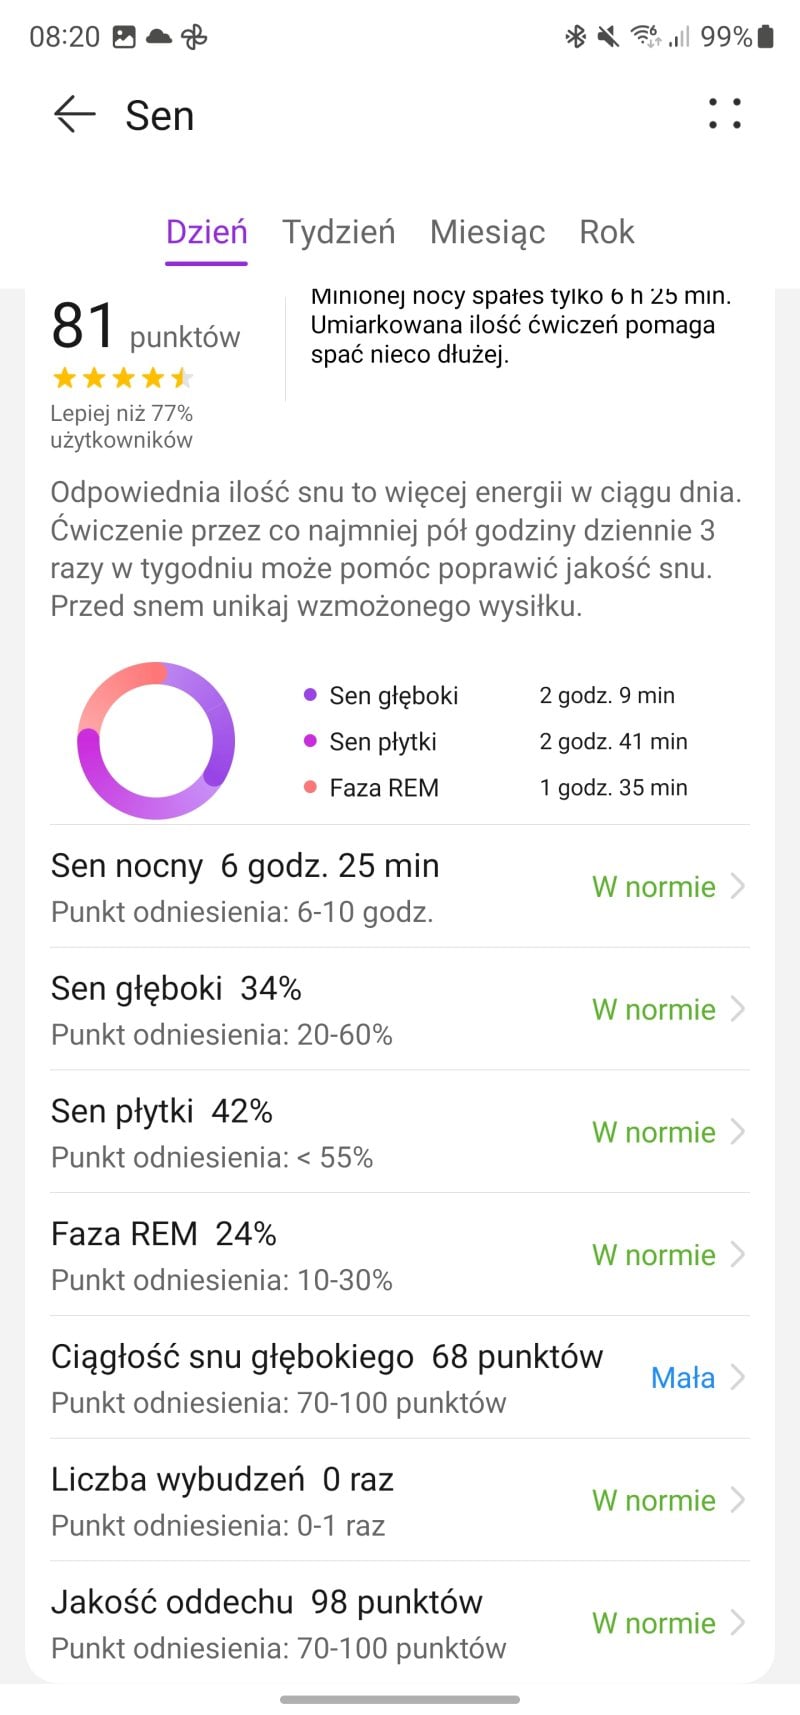
Task: Tap the muted sound status icon
Action: 607,37
